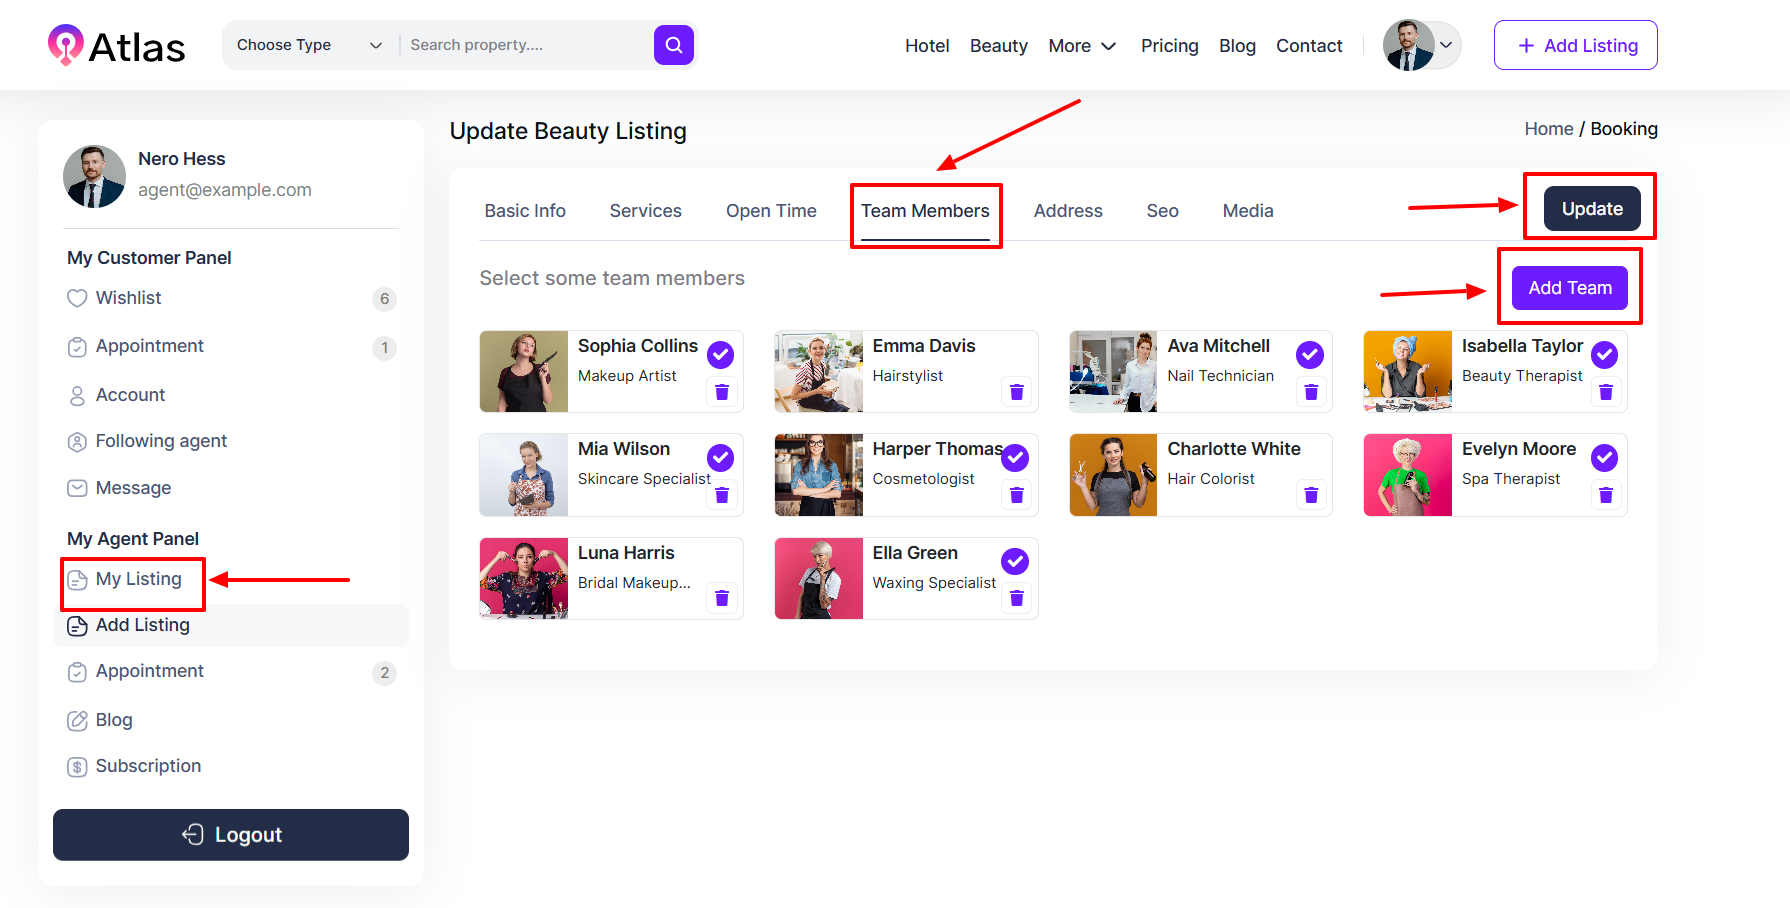Uncheck Sophia Collins team member
1790x908 pixels.
point(720,355)
